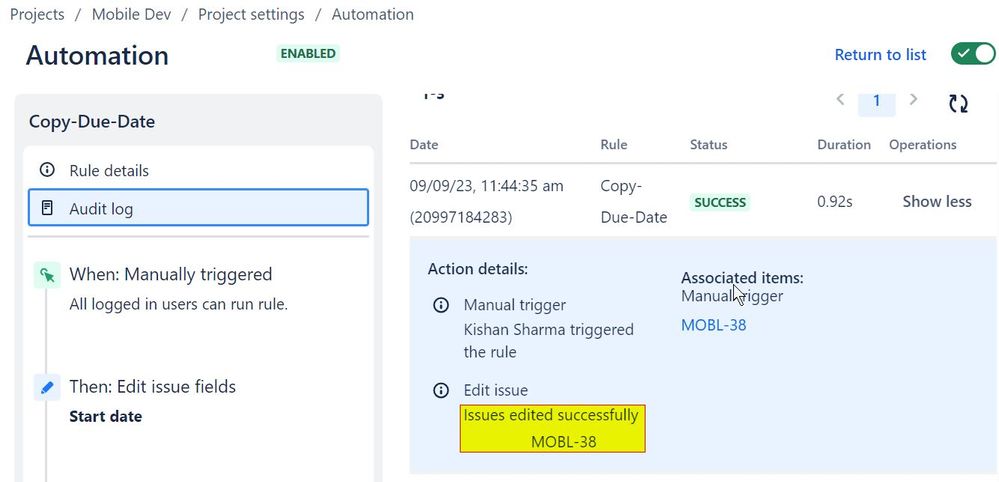Click MOBL-38 under Issues edited successfully
This screenshot has height=482, width=999.
pos(564,441)
